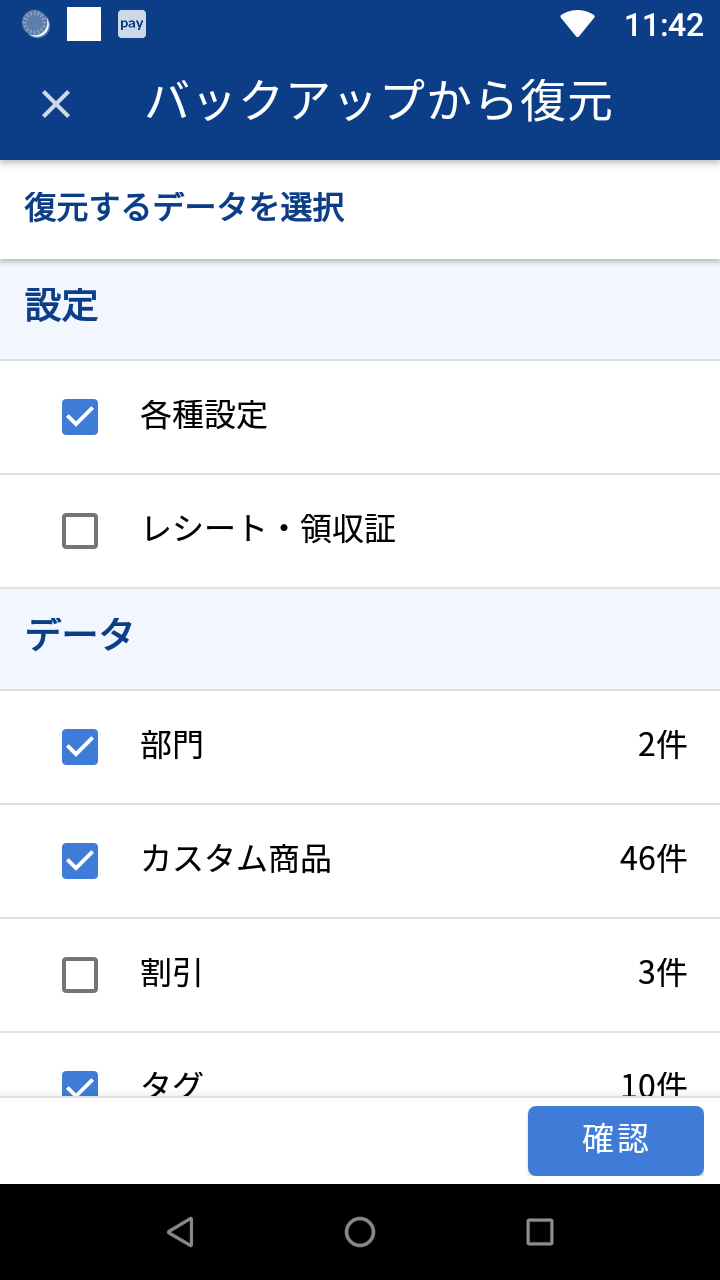Tap the 46件 count for custom products
The width and height of the screenshot is (720, 1280).
[x=653, y=859]
